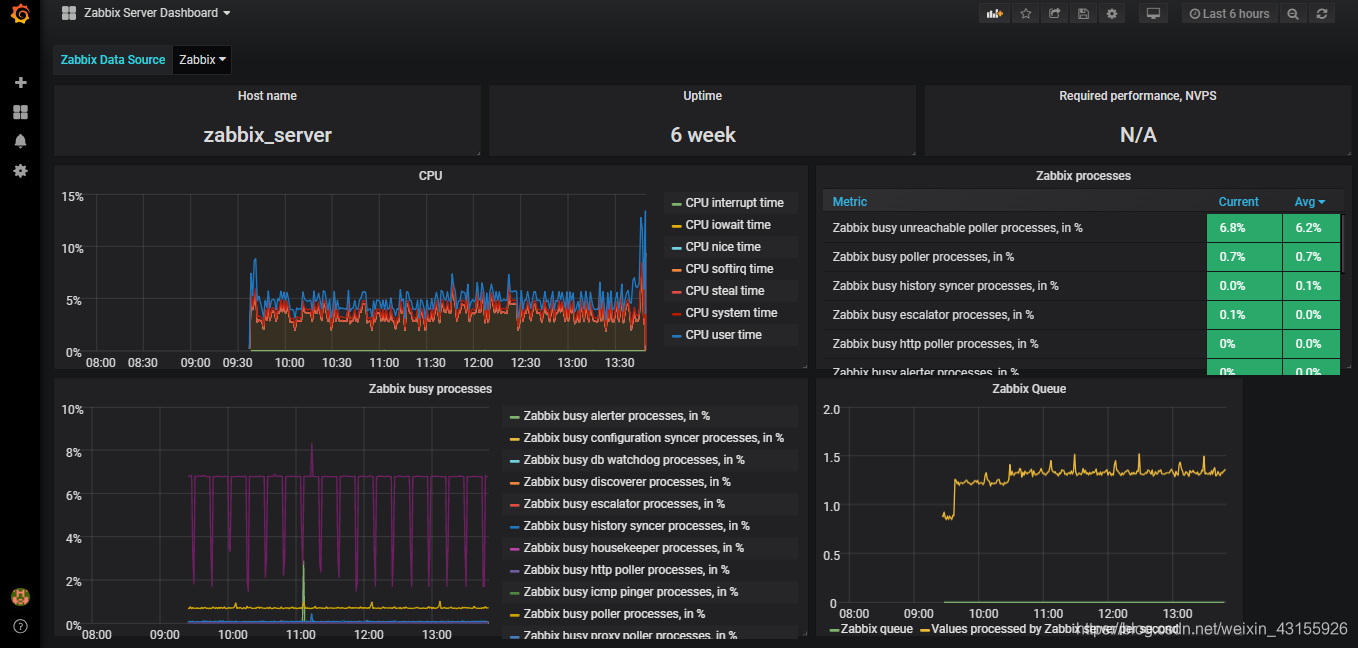This screenshot has height=648, width=1358.
Task: Open the Grafana logo home menu
Action: [20, 14]
